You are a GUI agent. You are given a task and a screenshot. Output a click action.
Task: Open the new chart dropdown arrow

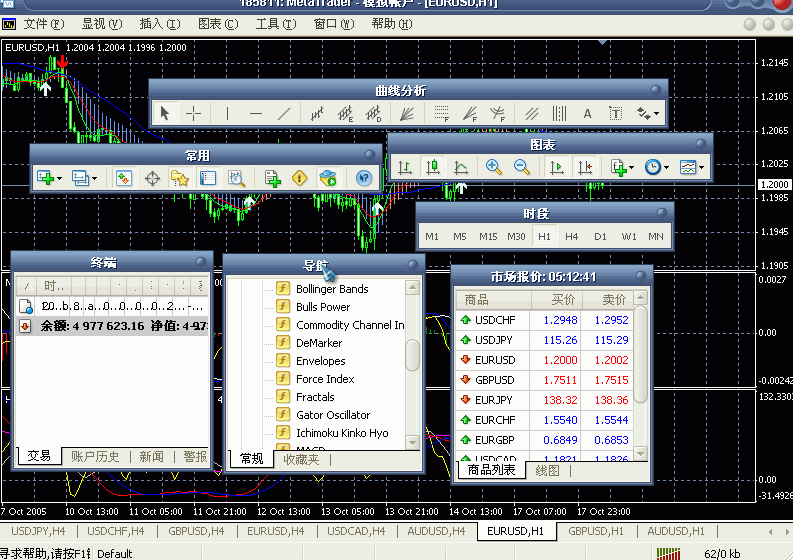60,179
